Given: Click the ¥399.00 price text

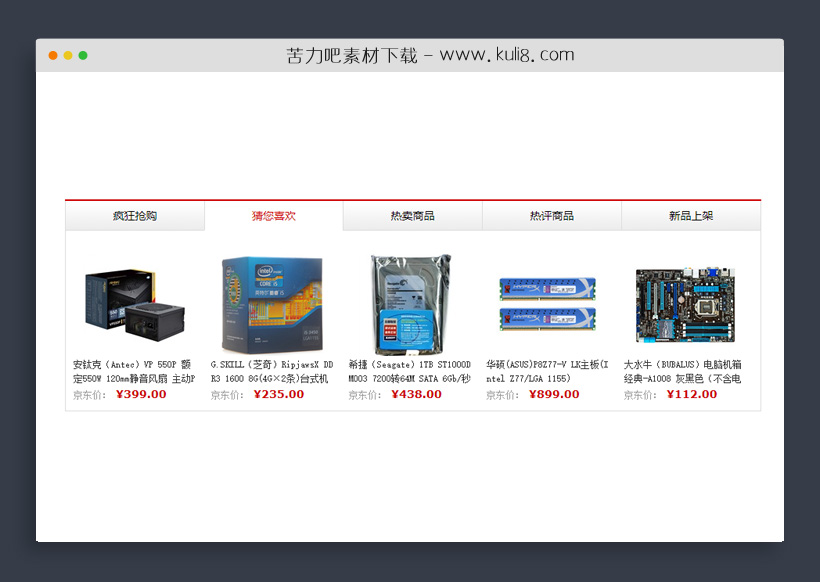Looking at the screenshot, I should coord(142,394).
